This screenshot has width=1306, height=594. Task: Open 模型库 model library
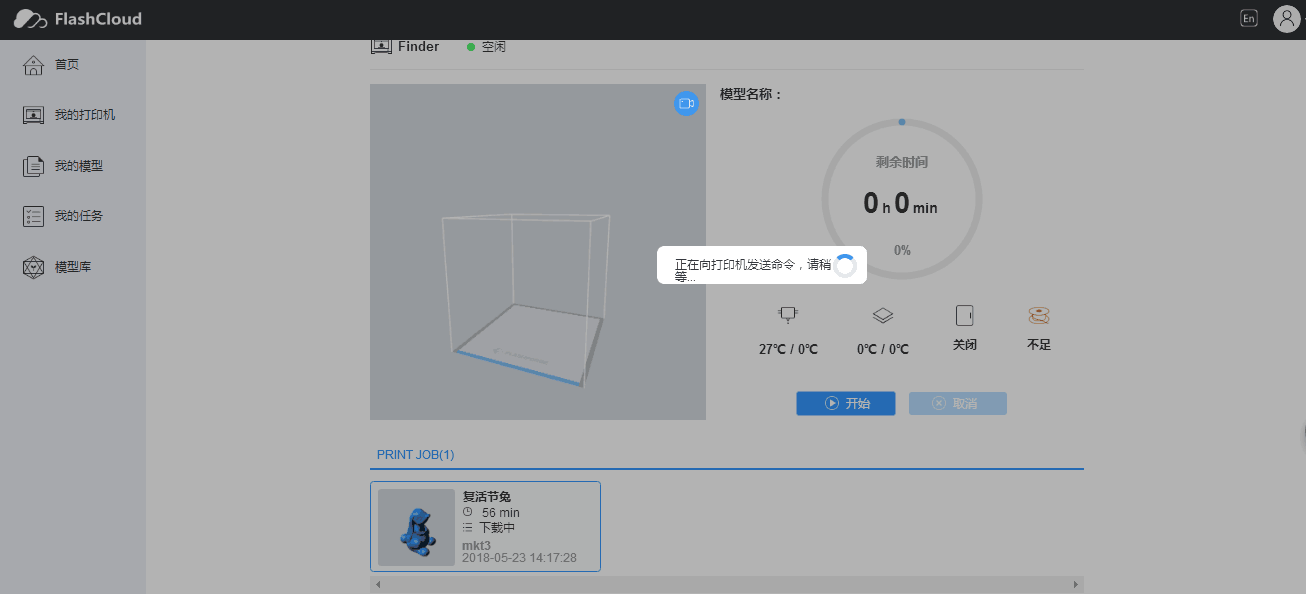[x=73, y=267]
